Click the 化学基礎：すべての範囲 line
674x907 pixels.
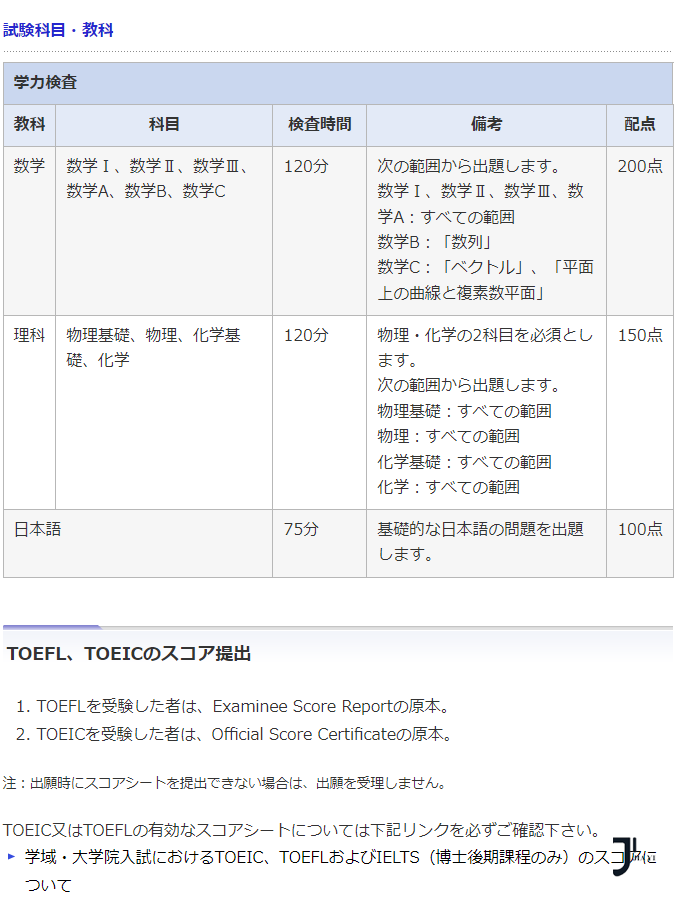465,462
